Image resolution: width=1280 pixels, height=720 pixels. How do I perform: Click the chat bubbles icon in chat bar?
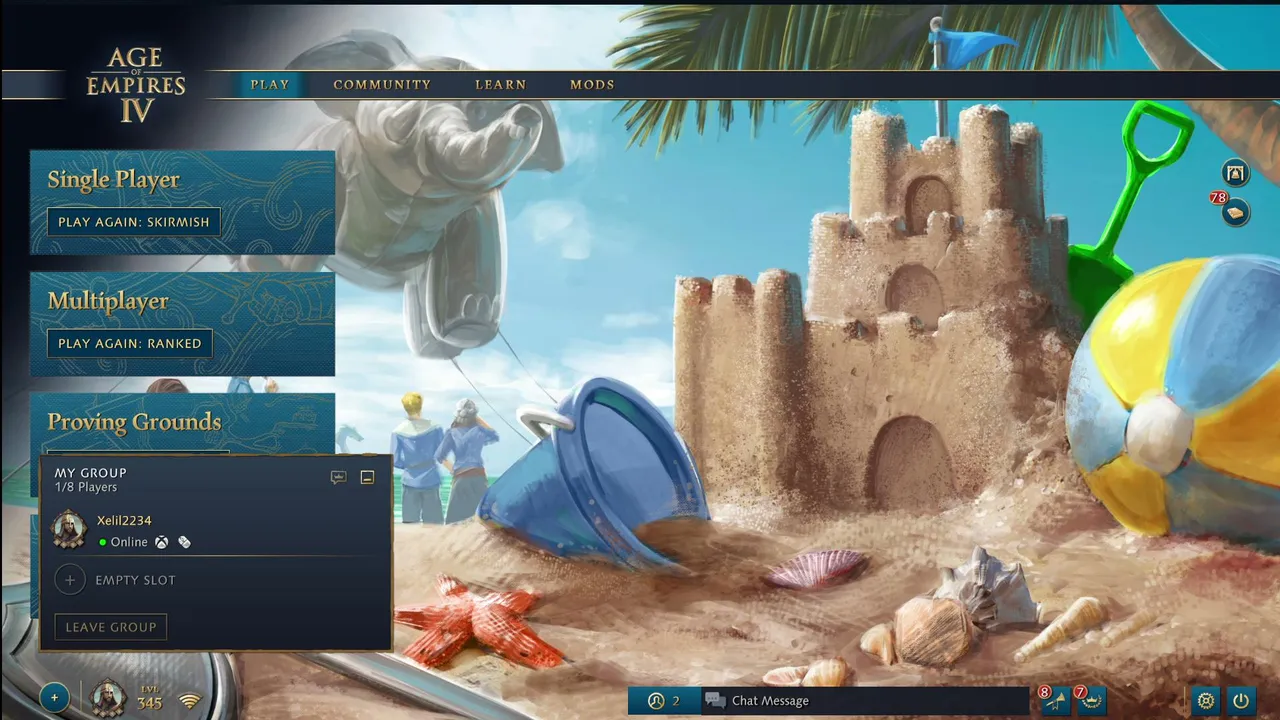point(714,701)
